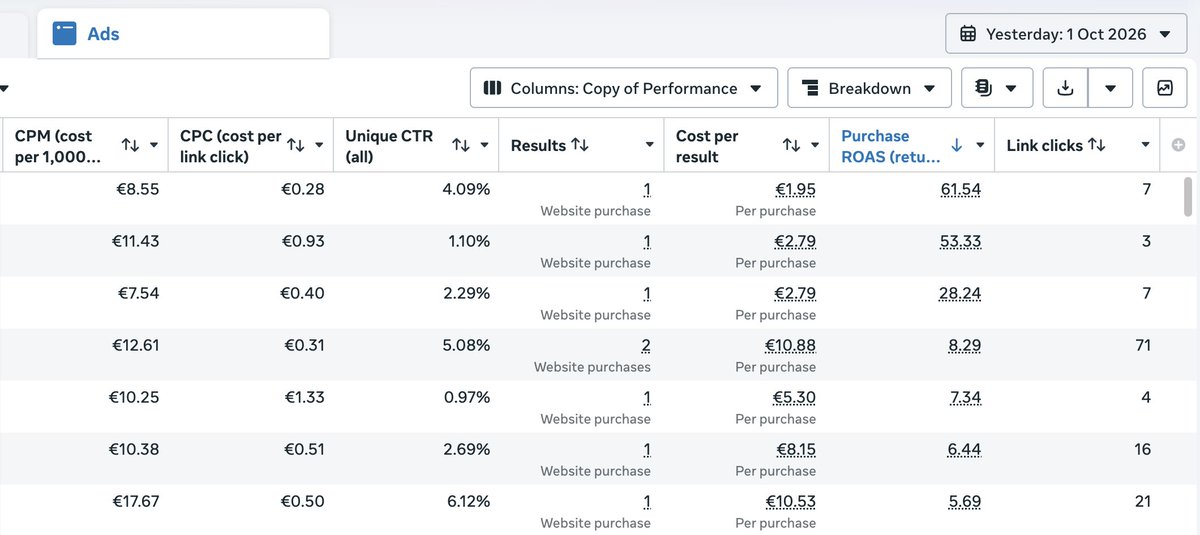Click Unique CTR value 6.12%
Screen dimensions: 1200x535
pos(466,501)
